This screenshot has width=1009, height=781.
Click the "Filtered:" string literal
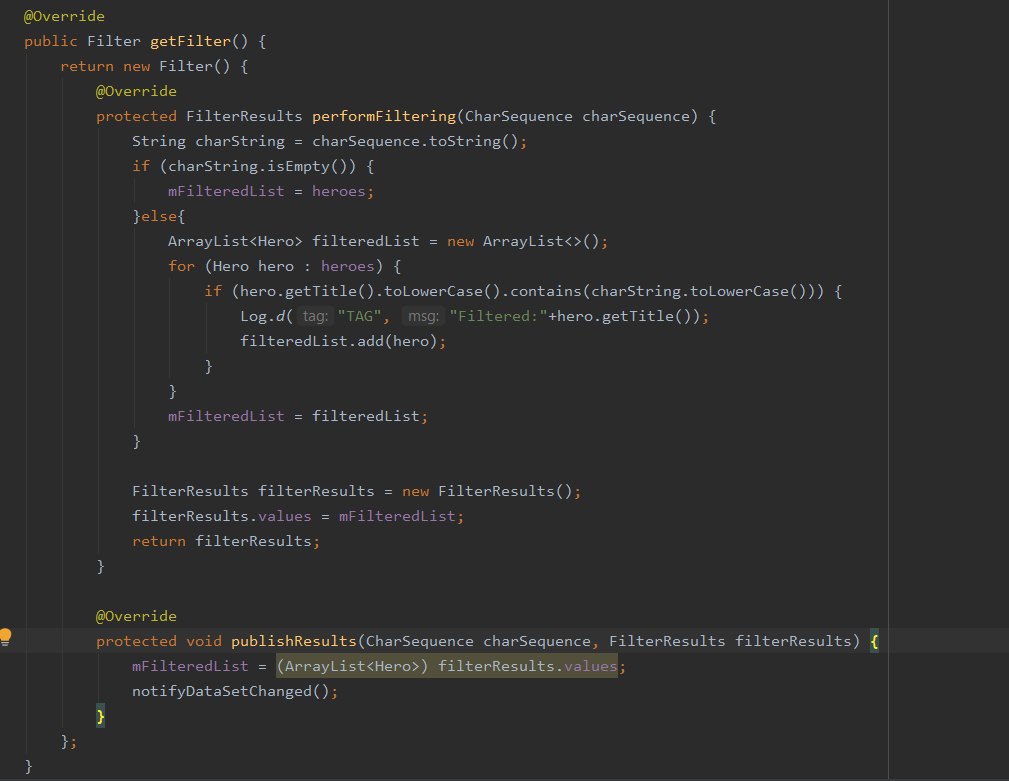click(499, 317)
